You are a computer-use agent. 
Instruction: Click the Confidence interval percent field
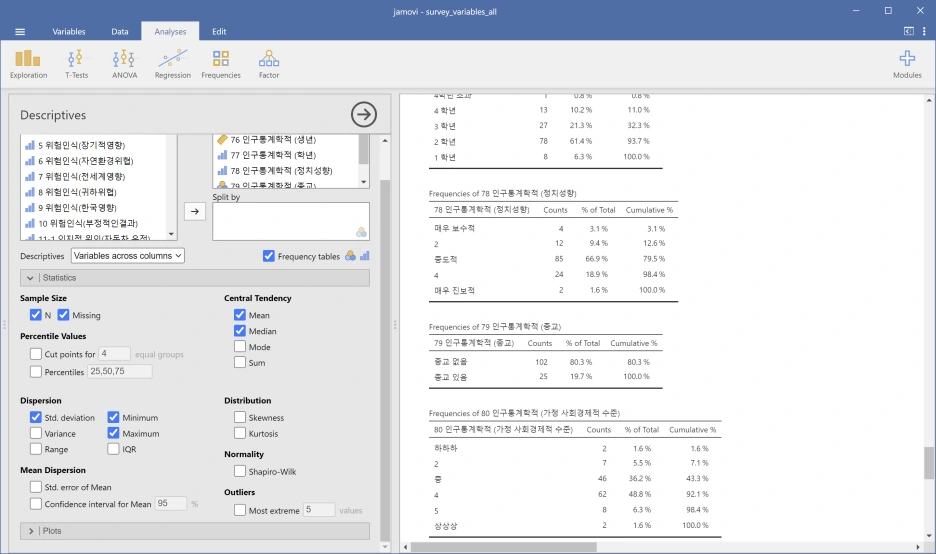click(171, 503)
